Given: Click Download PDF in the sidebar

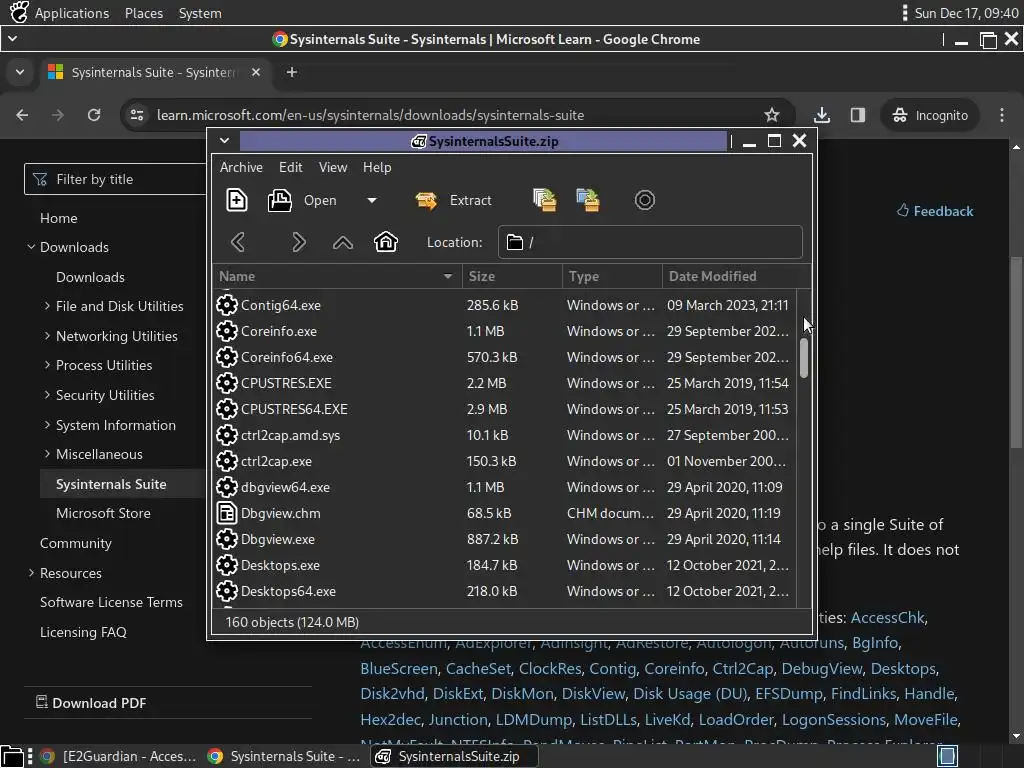Looking at the screenshot, I should tap(91, 703).
